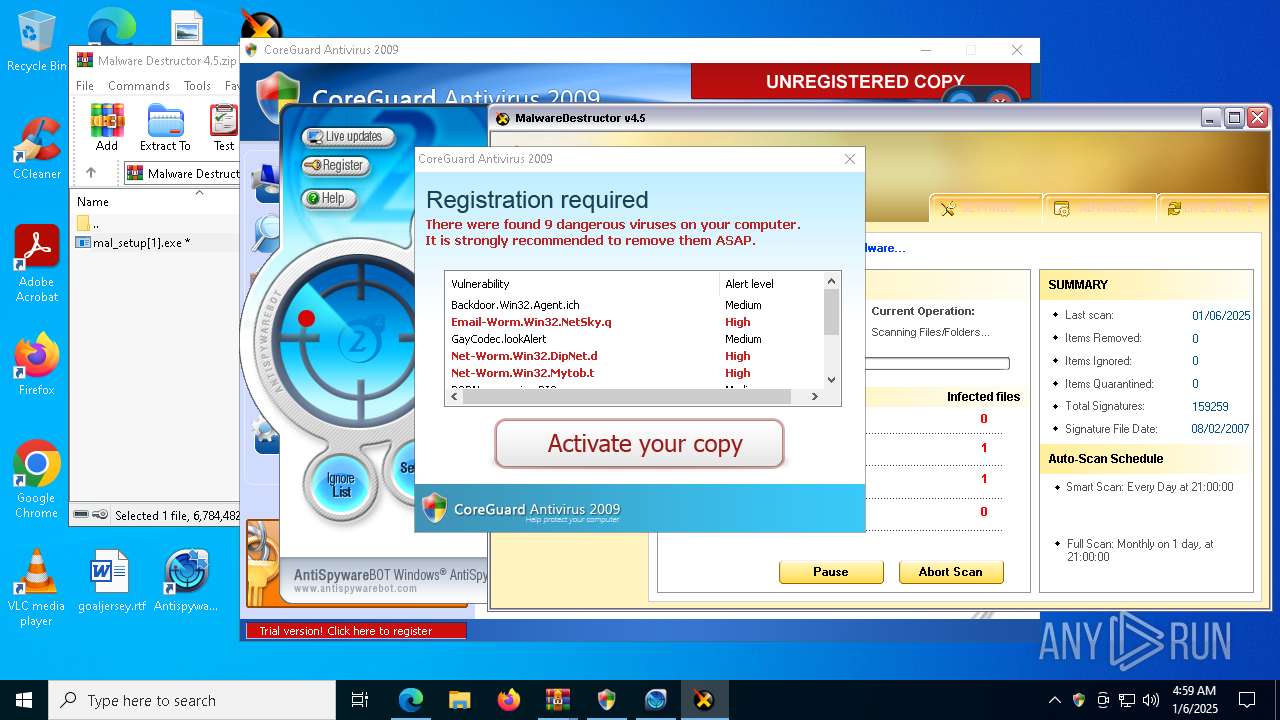Image resolution: width=1280 pixels, height=720 pixels.
Task: Click the 01/06/2025 Last scan date
Action: click(x=1221, y=315)
